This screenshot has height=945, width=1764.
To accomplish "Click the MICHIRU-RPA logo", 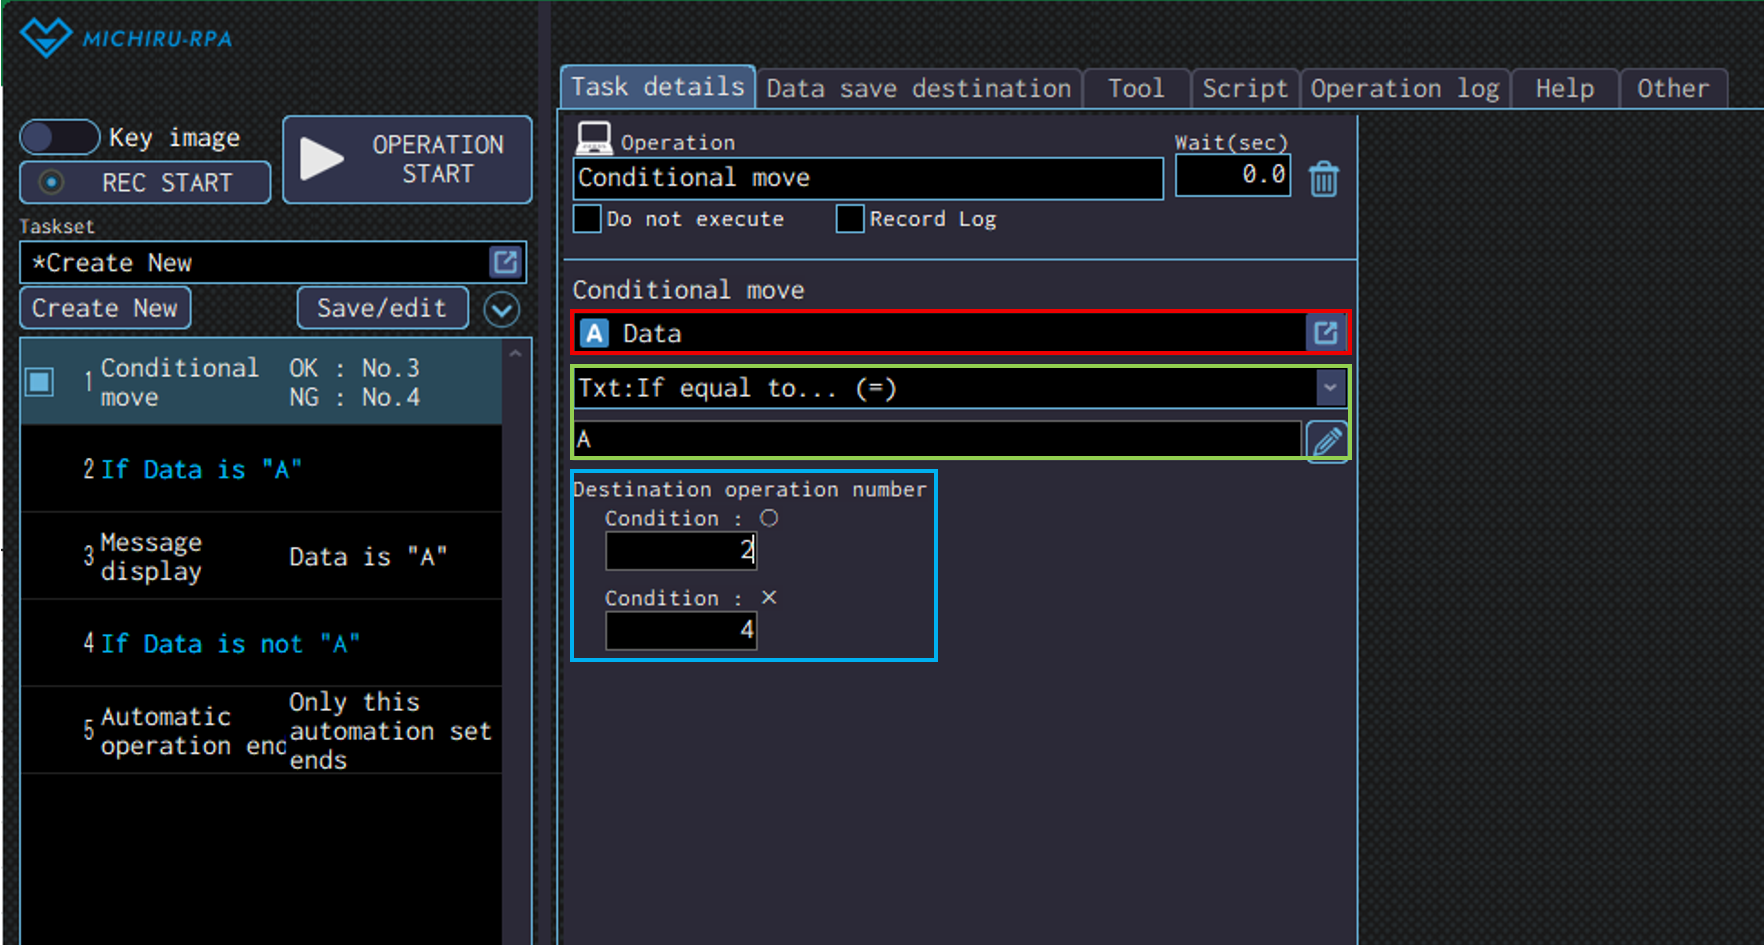I will (x=127, y=38).
